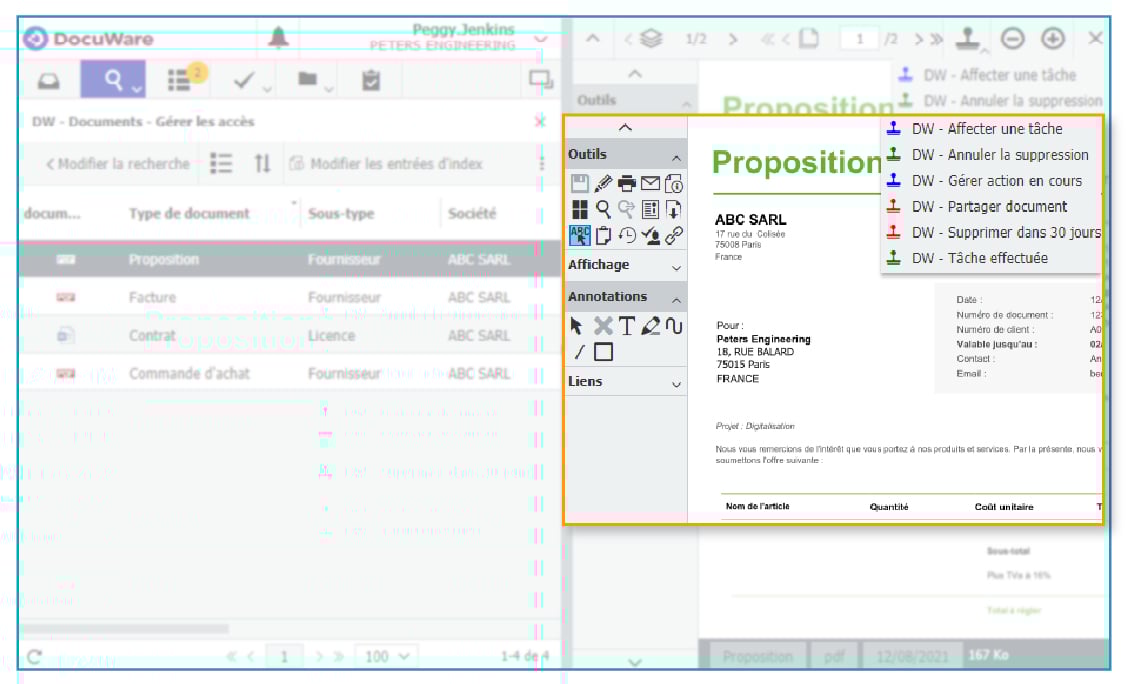Pick the freehand curve annotation tool
Viewport: 1129px width, 684px height.
click(675, 325)
